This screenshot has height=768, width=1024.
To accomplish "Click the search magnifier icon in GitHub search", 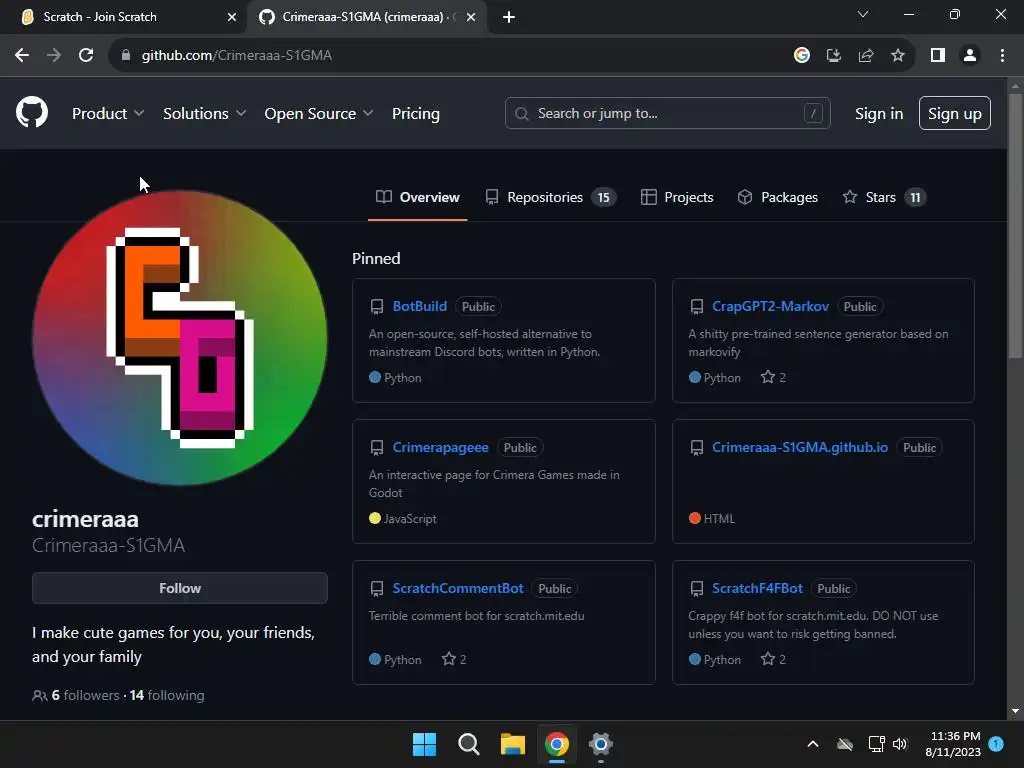I will click(521, 114).
